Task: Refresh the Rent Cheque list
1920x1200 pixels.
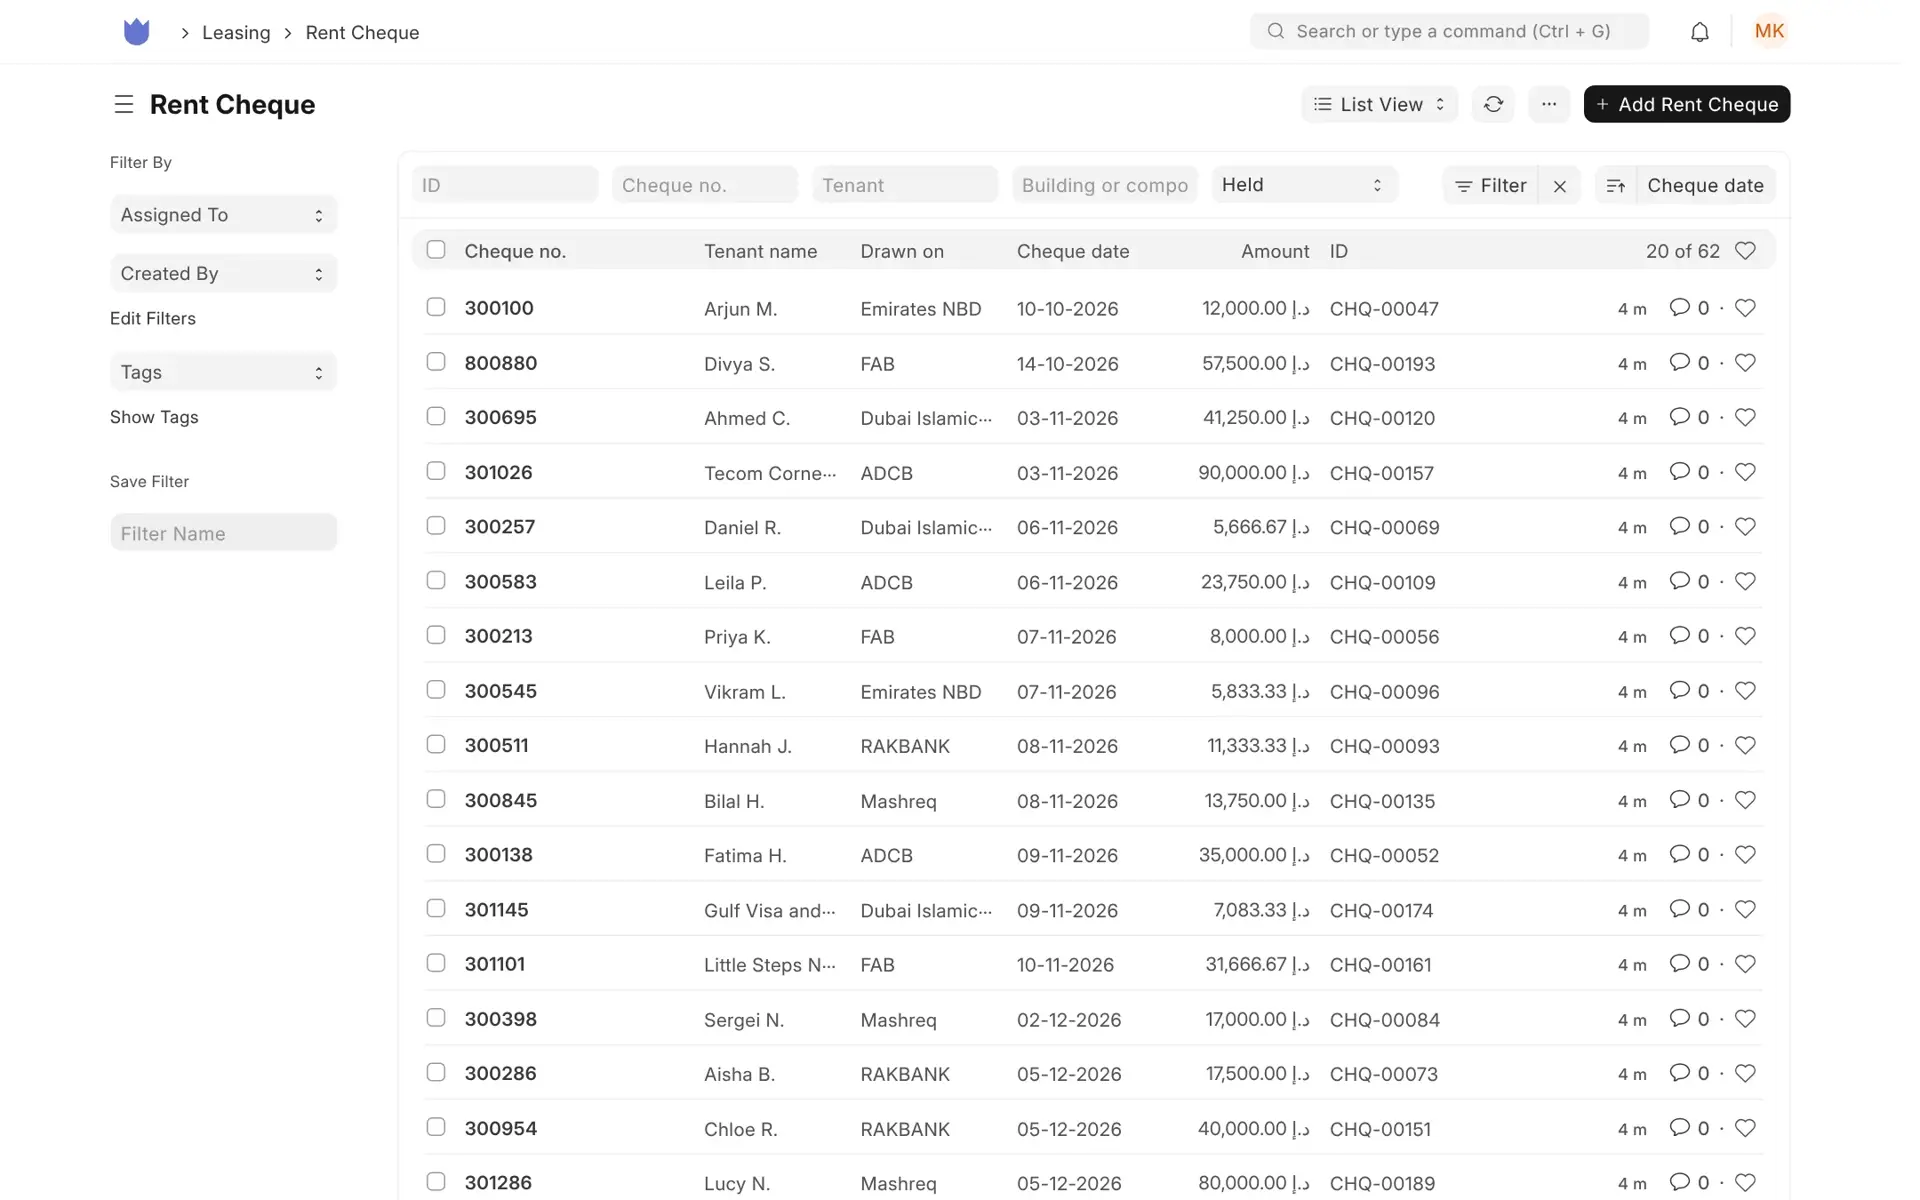Action: pos(1493,104)
